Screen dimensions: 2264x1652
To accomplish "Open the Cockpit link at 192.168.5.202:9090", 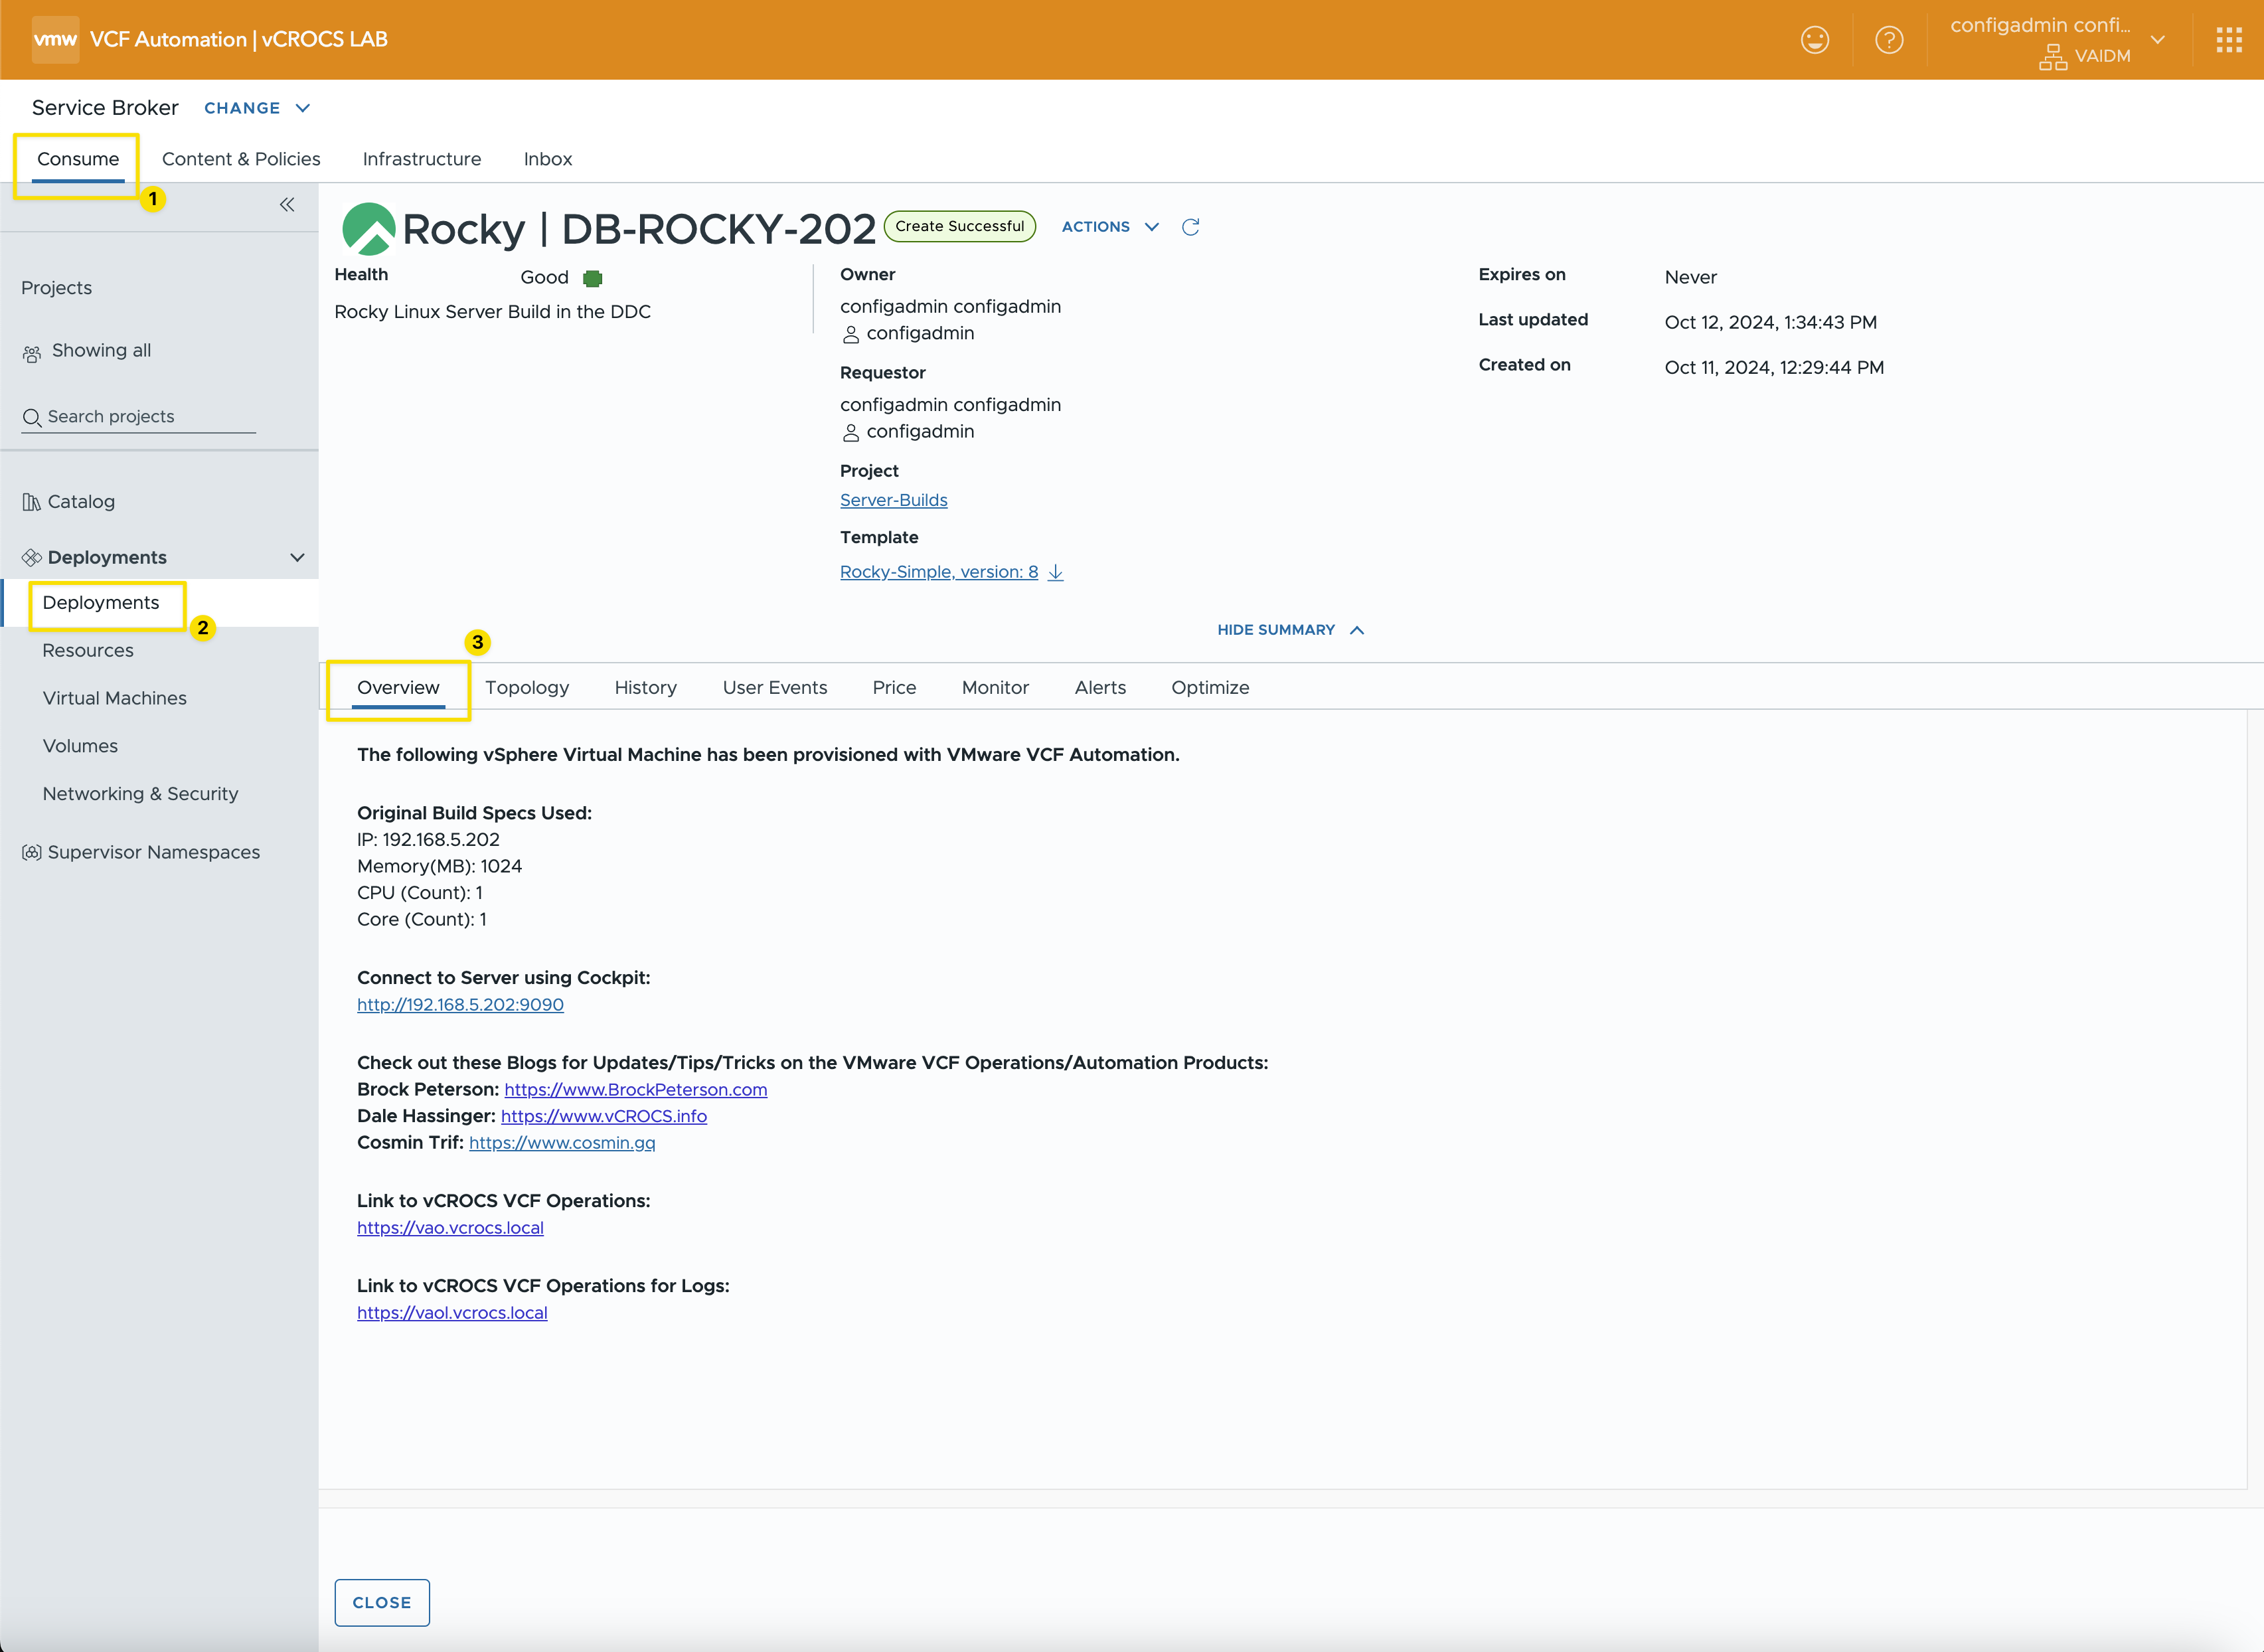I will tap(460, 1005).
